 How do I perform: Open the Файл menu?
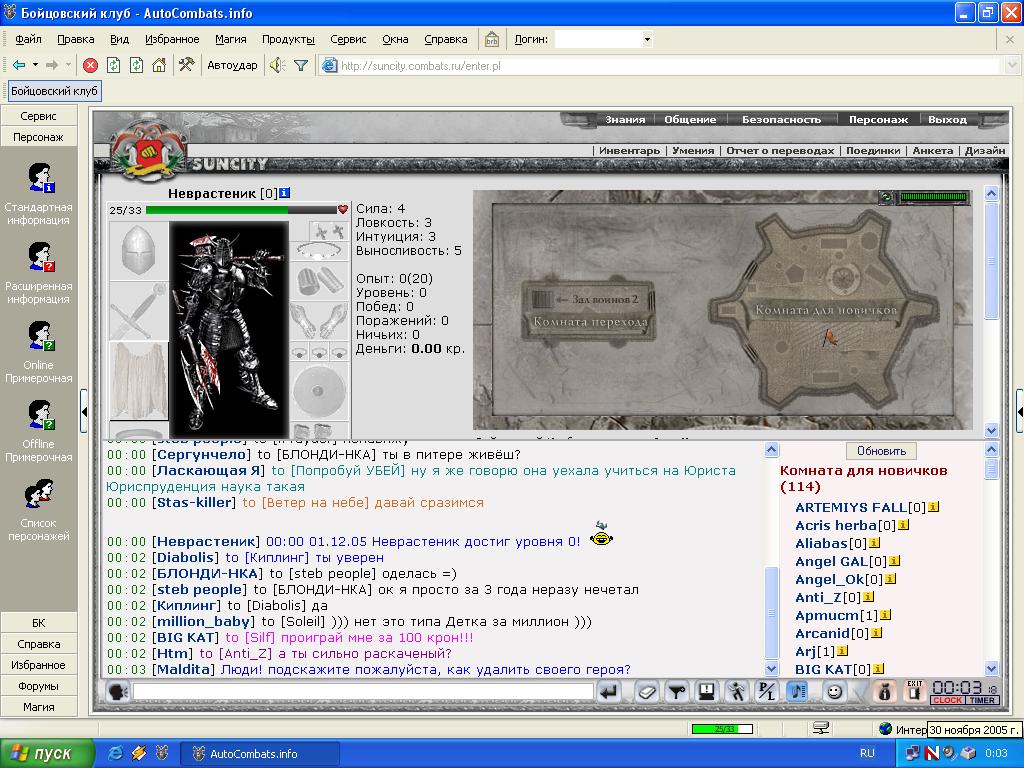coord(28,39)
